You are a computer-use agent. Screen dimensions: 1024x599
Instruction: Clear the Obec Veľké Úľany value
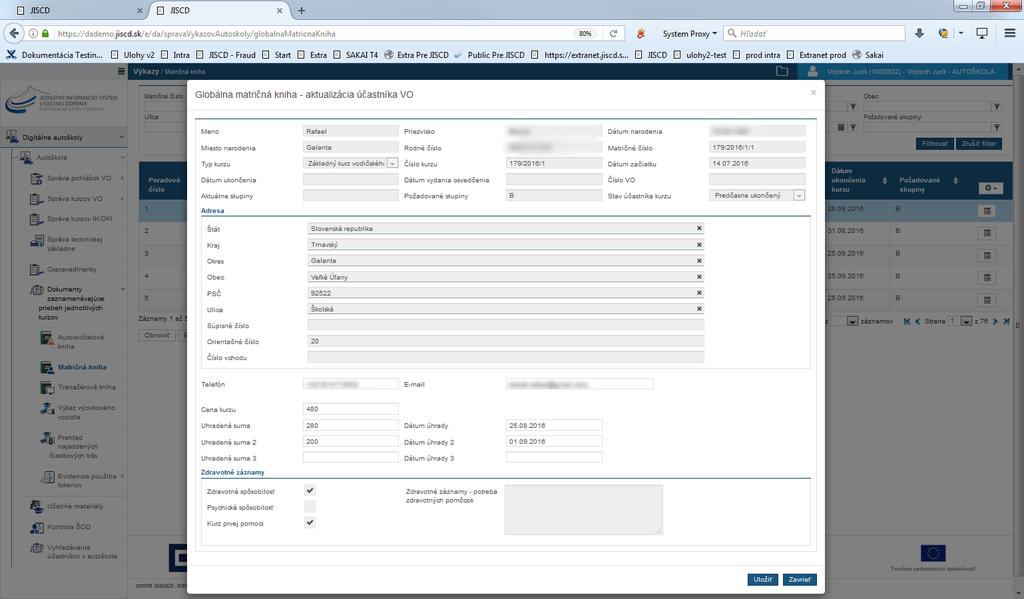[x=699, y=277]
